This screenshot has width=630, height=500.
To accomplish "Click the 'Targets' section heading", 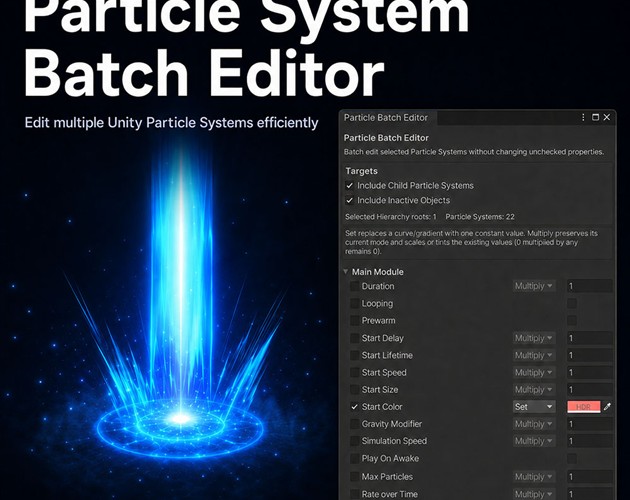I will (x=362, y=171).
